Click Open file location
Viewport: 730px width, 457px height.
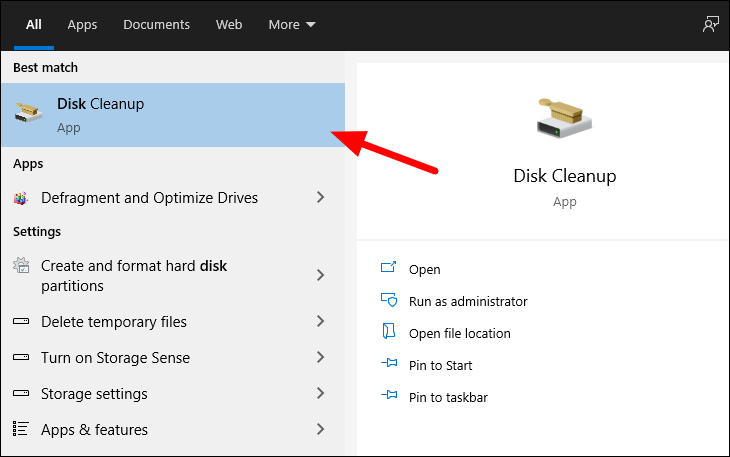click(460, 333)
